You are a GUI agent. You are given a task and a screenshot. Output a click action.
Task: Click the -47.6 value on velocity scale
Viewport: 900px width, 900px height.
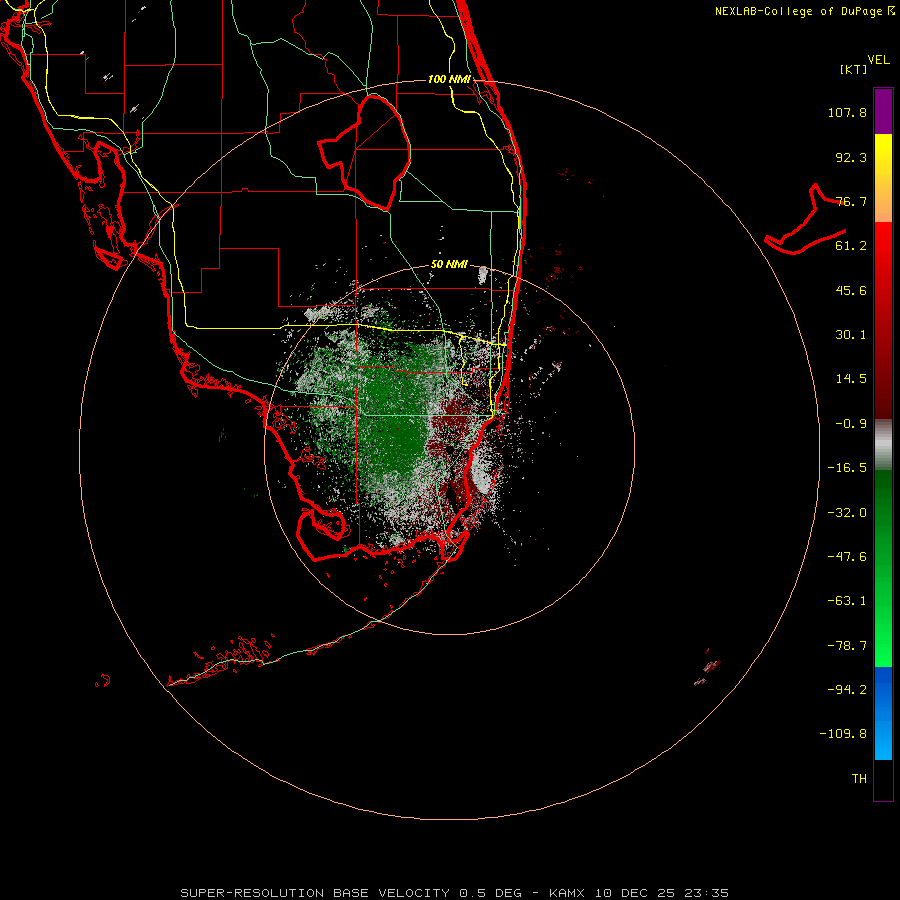(x=847, y=557)
